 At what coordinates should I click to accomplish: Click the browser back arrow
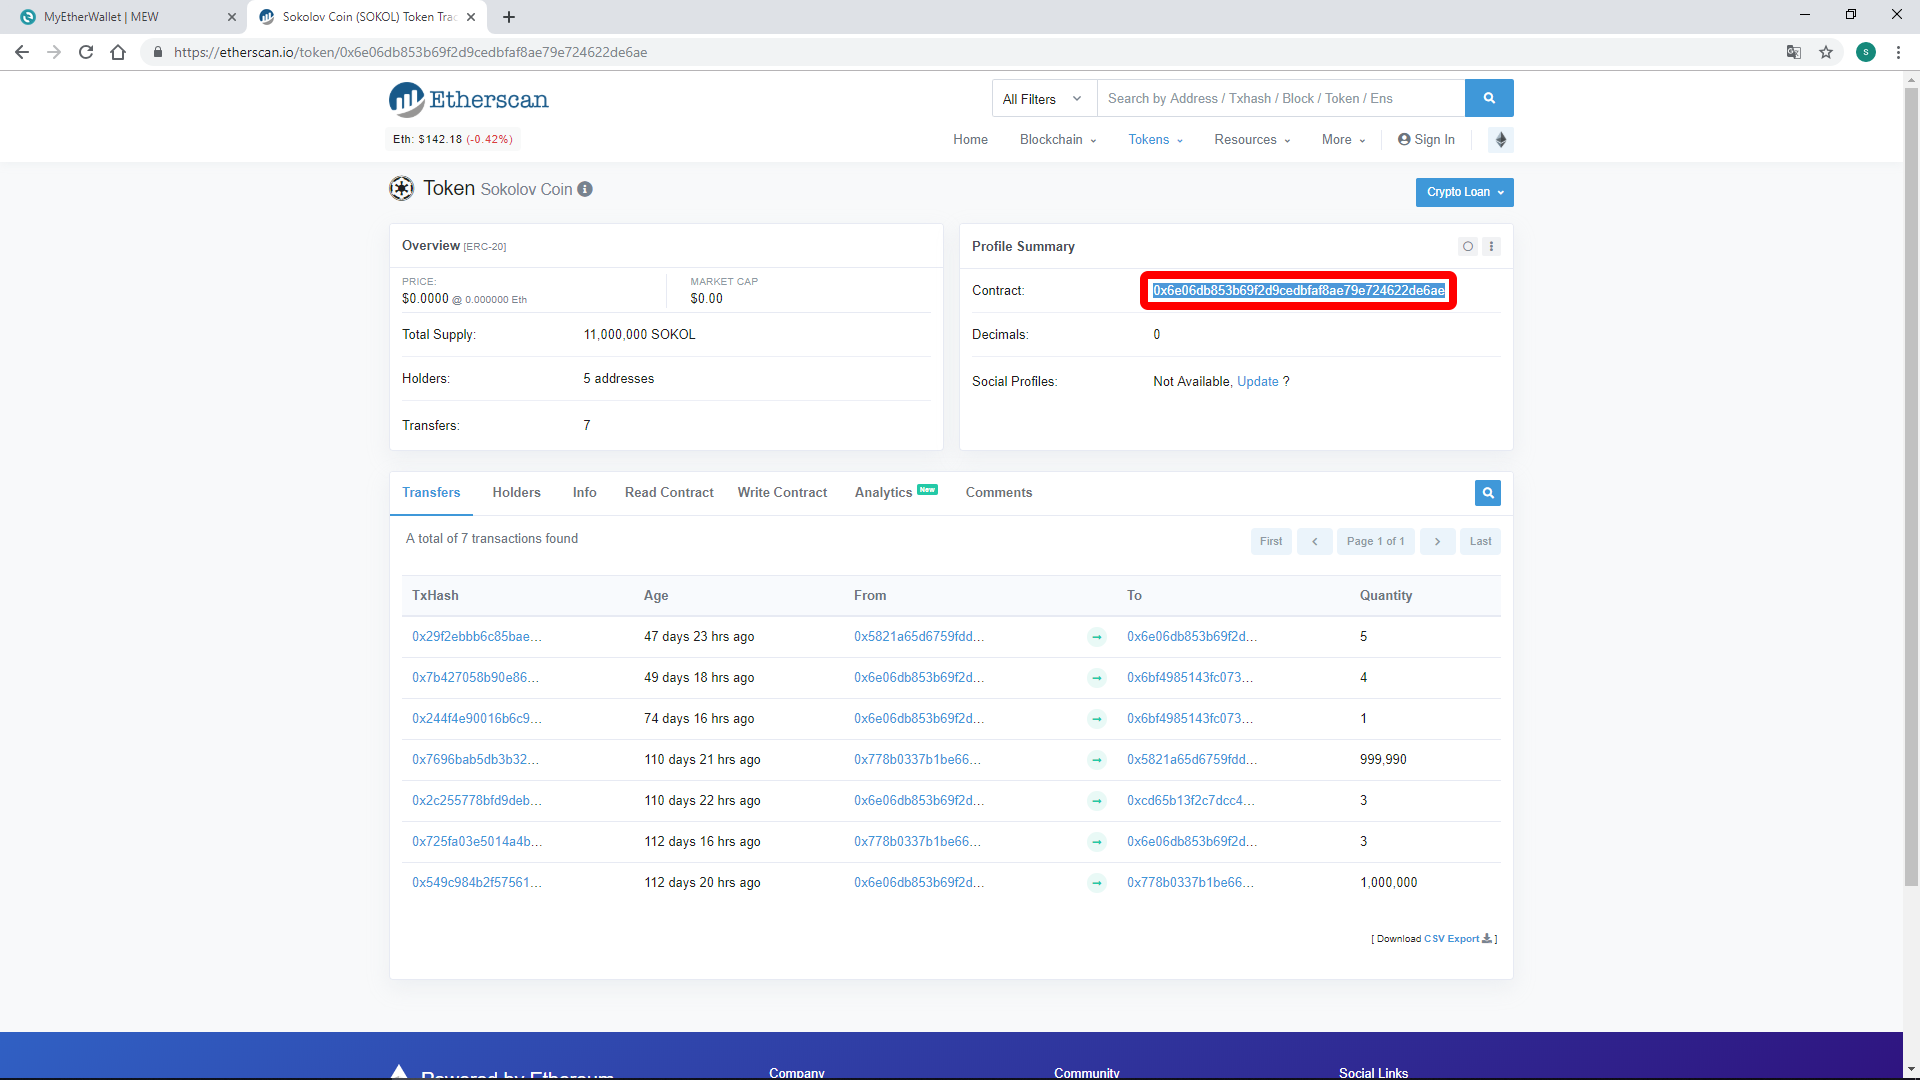(22, 52)
